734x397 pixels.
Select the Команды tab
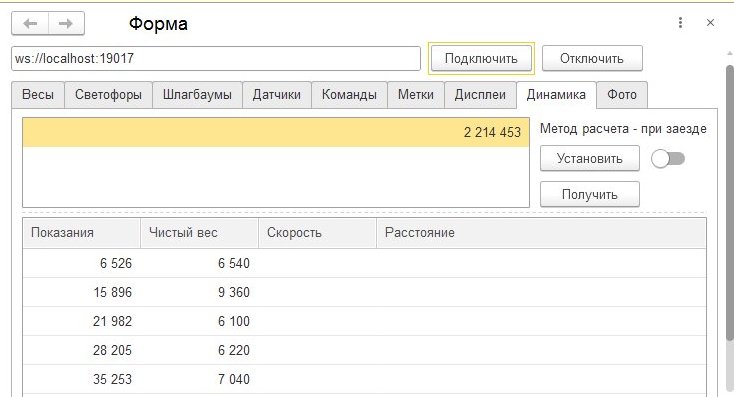point(349,95)
